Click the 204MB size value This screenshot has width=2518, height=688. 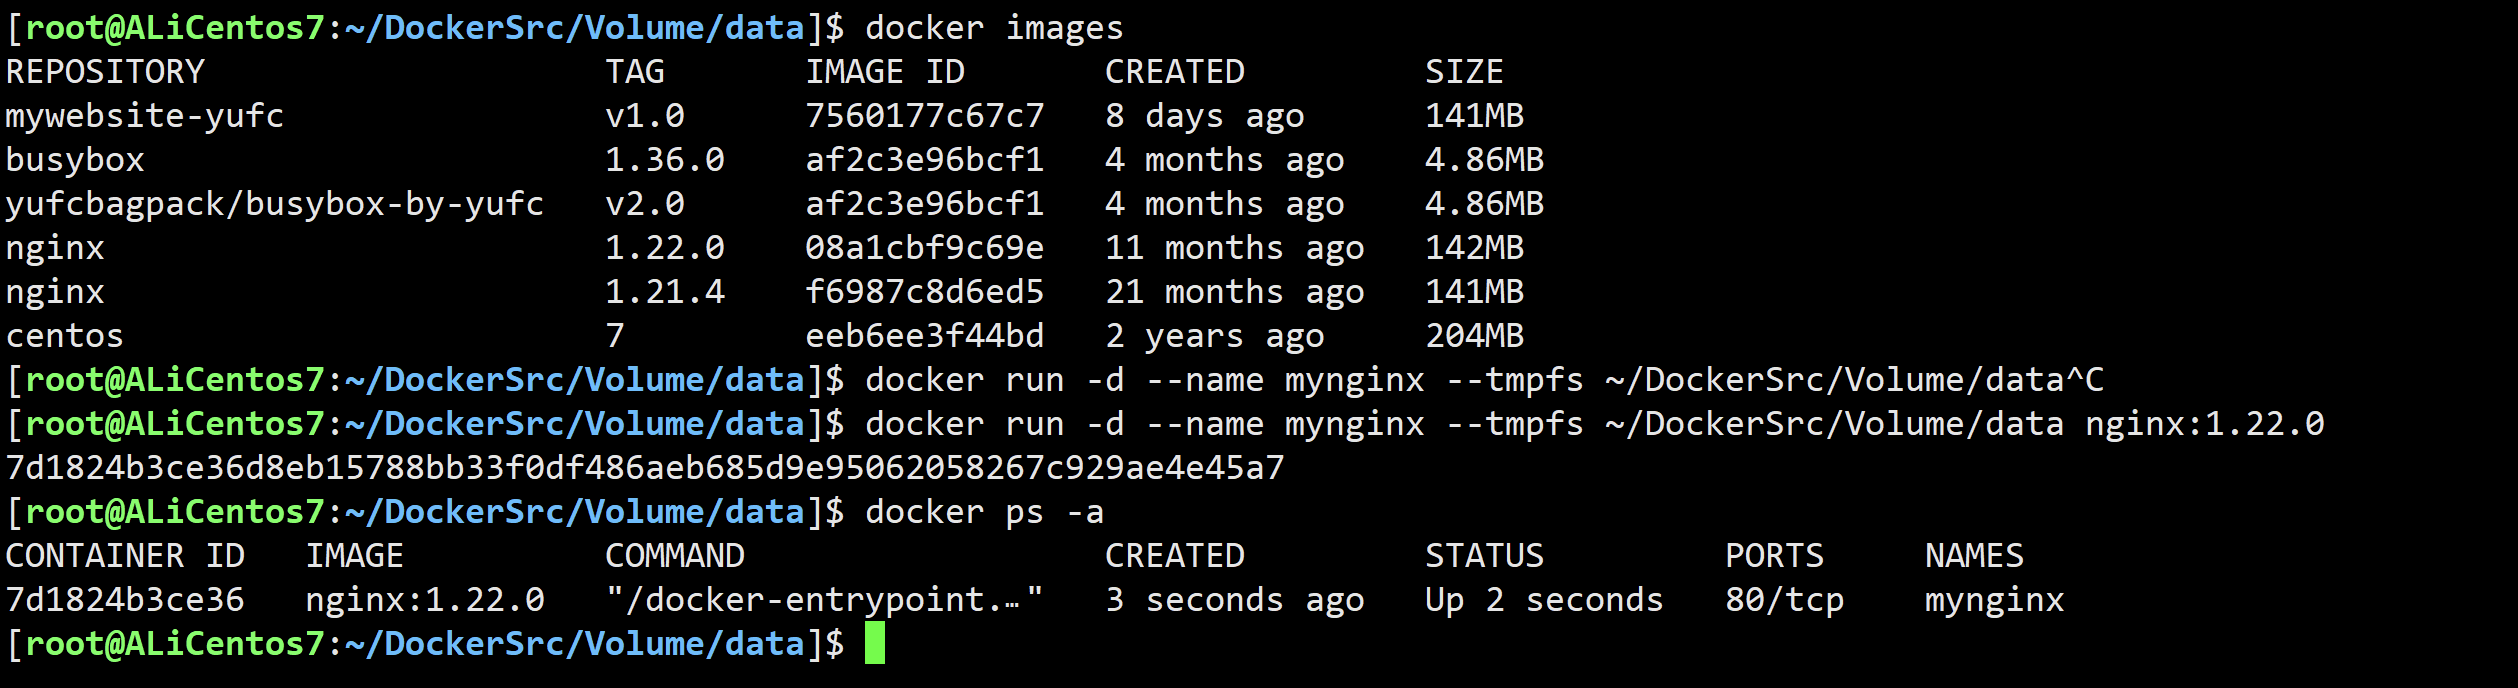click(1474, 336)
